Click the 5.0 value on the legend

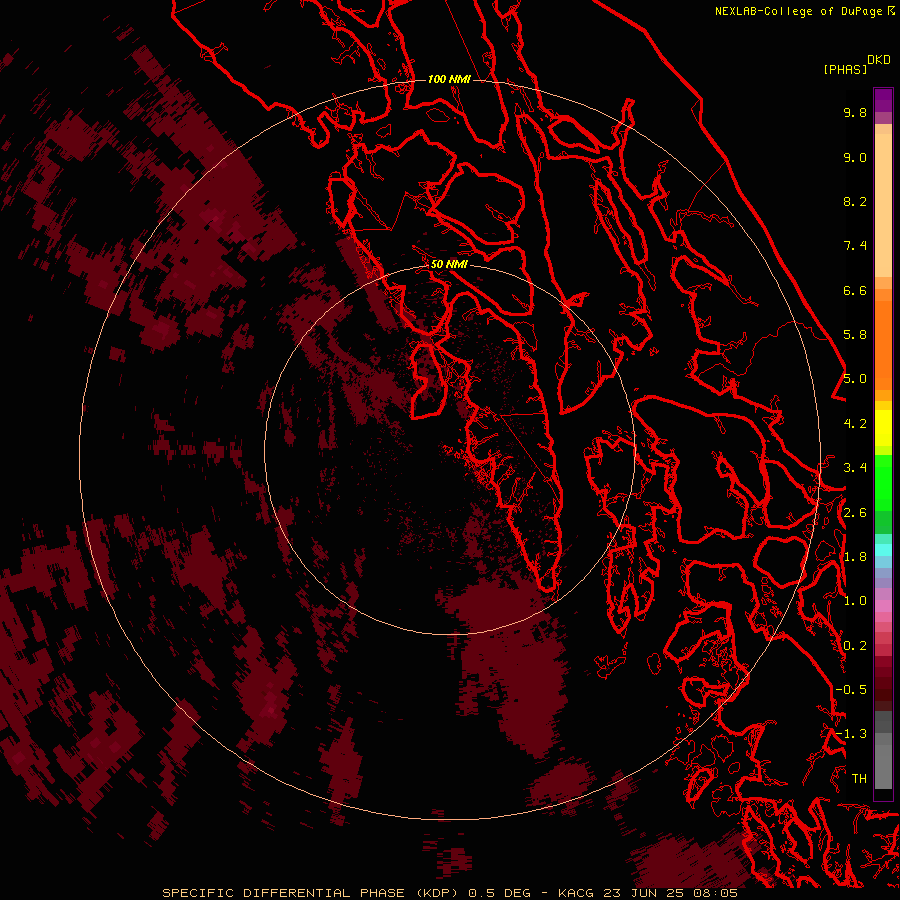(x=855, y=379)
